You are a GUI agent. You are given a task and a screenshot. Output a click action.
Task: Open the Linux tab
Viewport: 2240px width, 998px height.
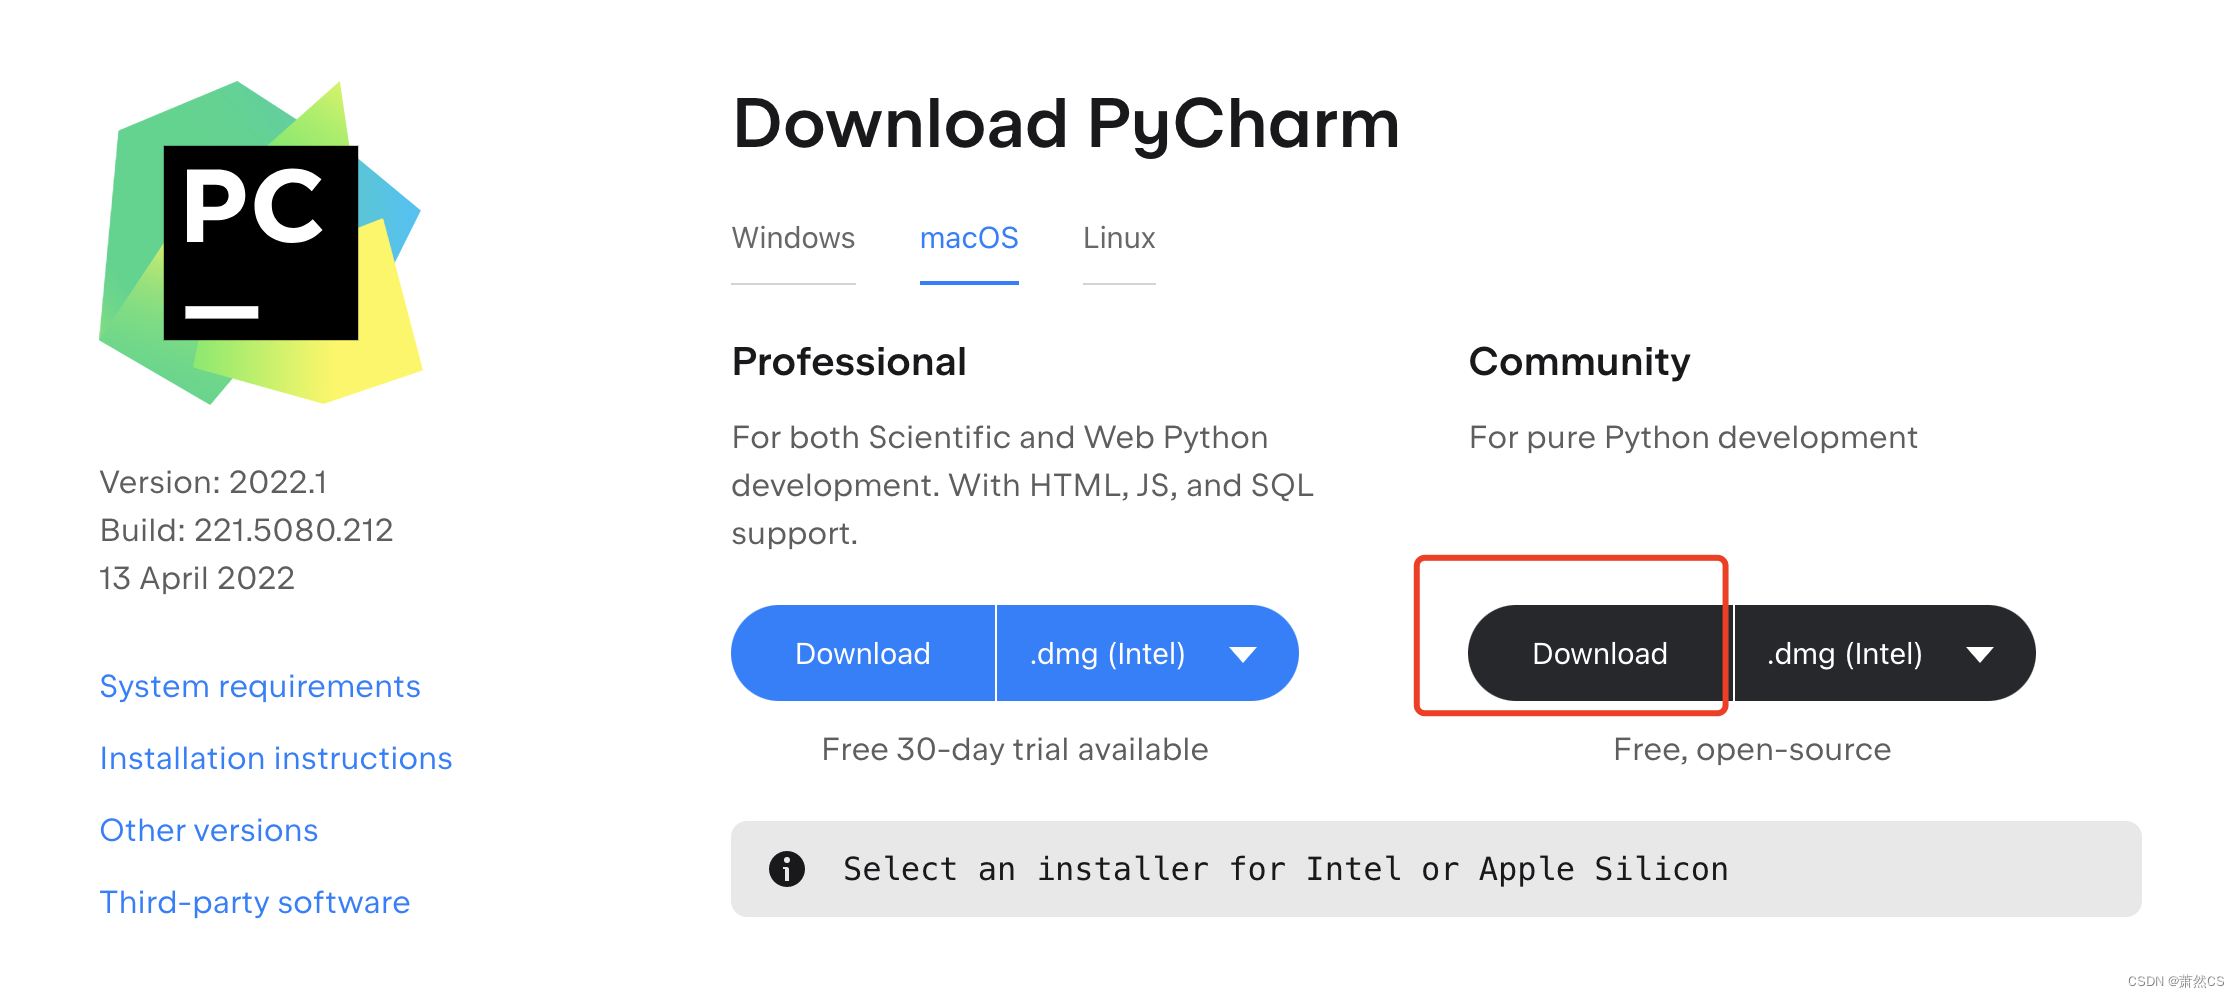(1119, 238)
